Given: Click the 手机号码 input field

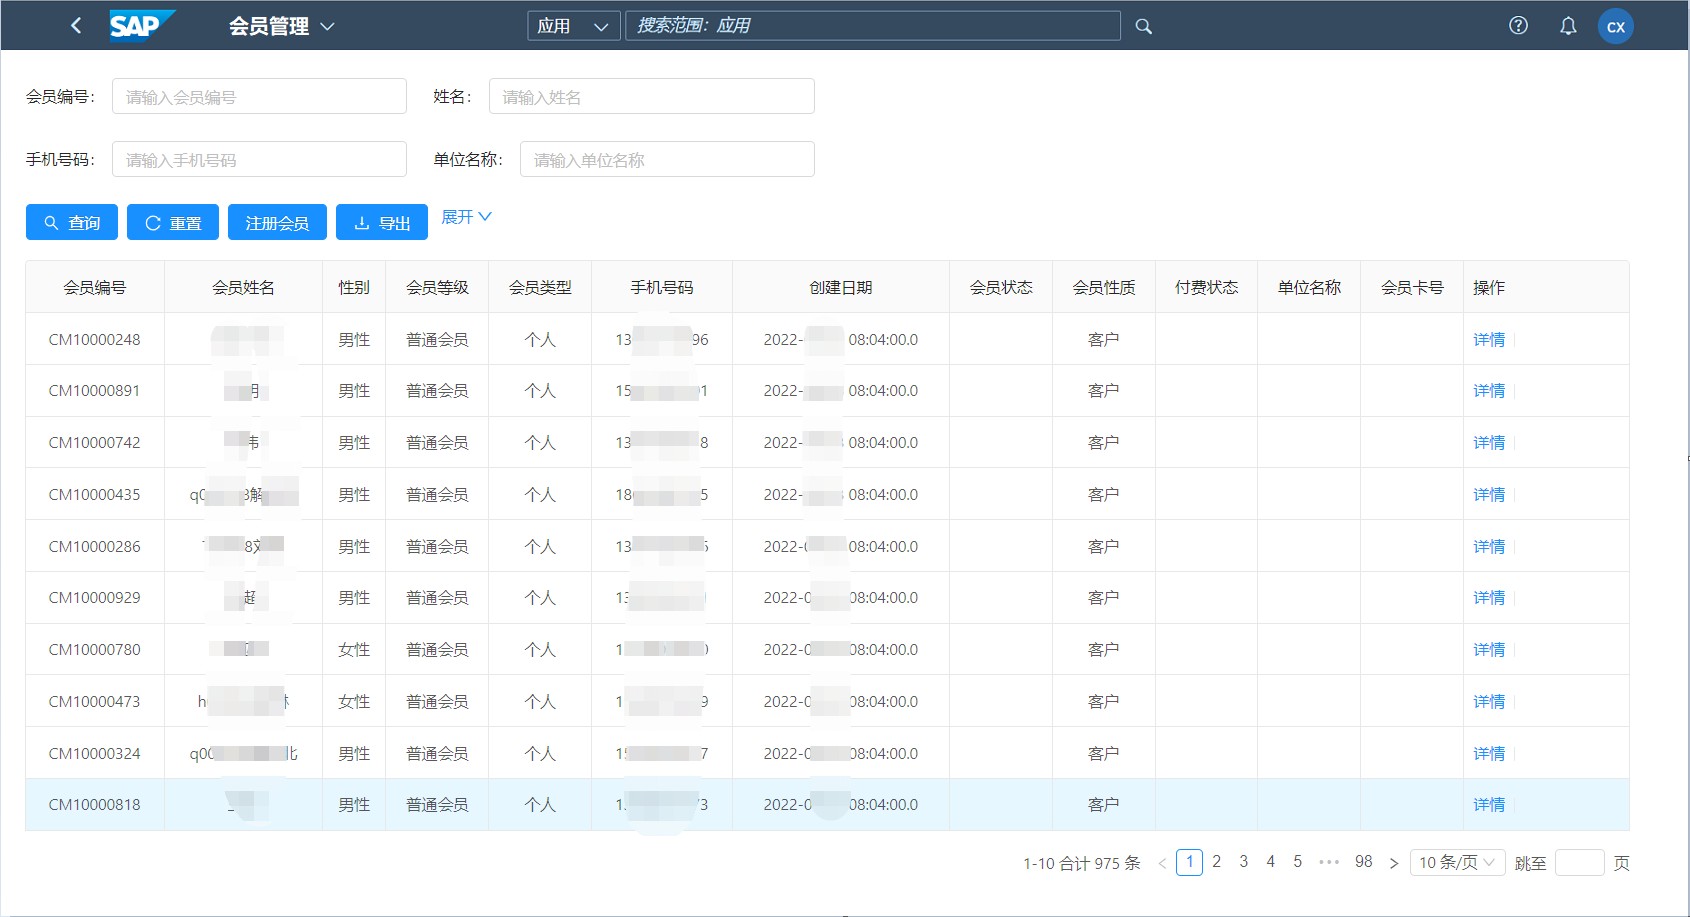Looking at the screenshot, I should tap(259, 160).
